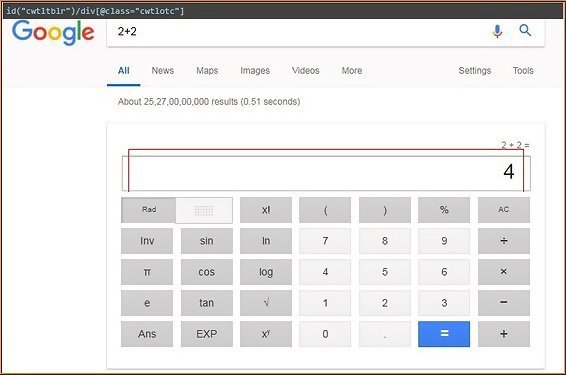Click calculator digit 5
The width and height of the screenshot is (566, 375).
[x=385, y=272]
